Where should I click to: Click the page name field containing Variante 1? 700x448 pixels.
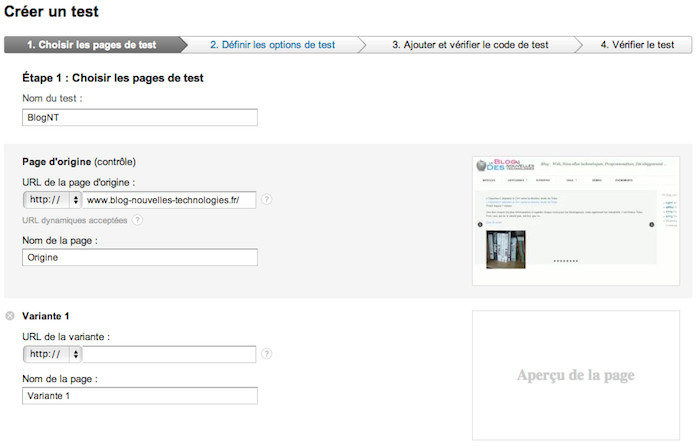[139, 395]
